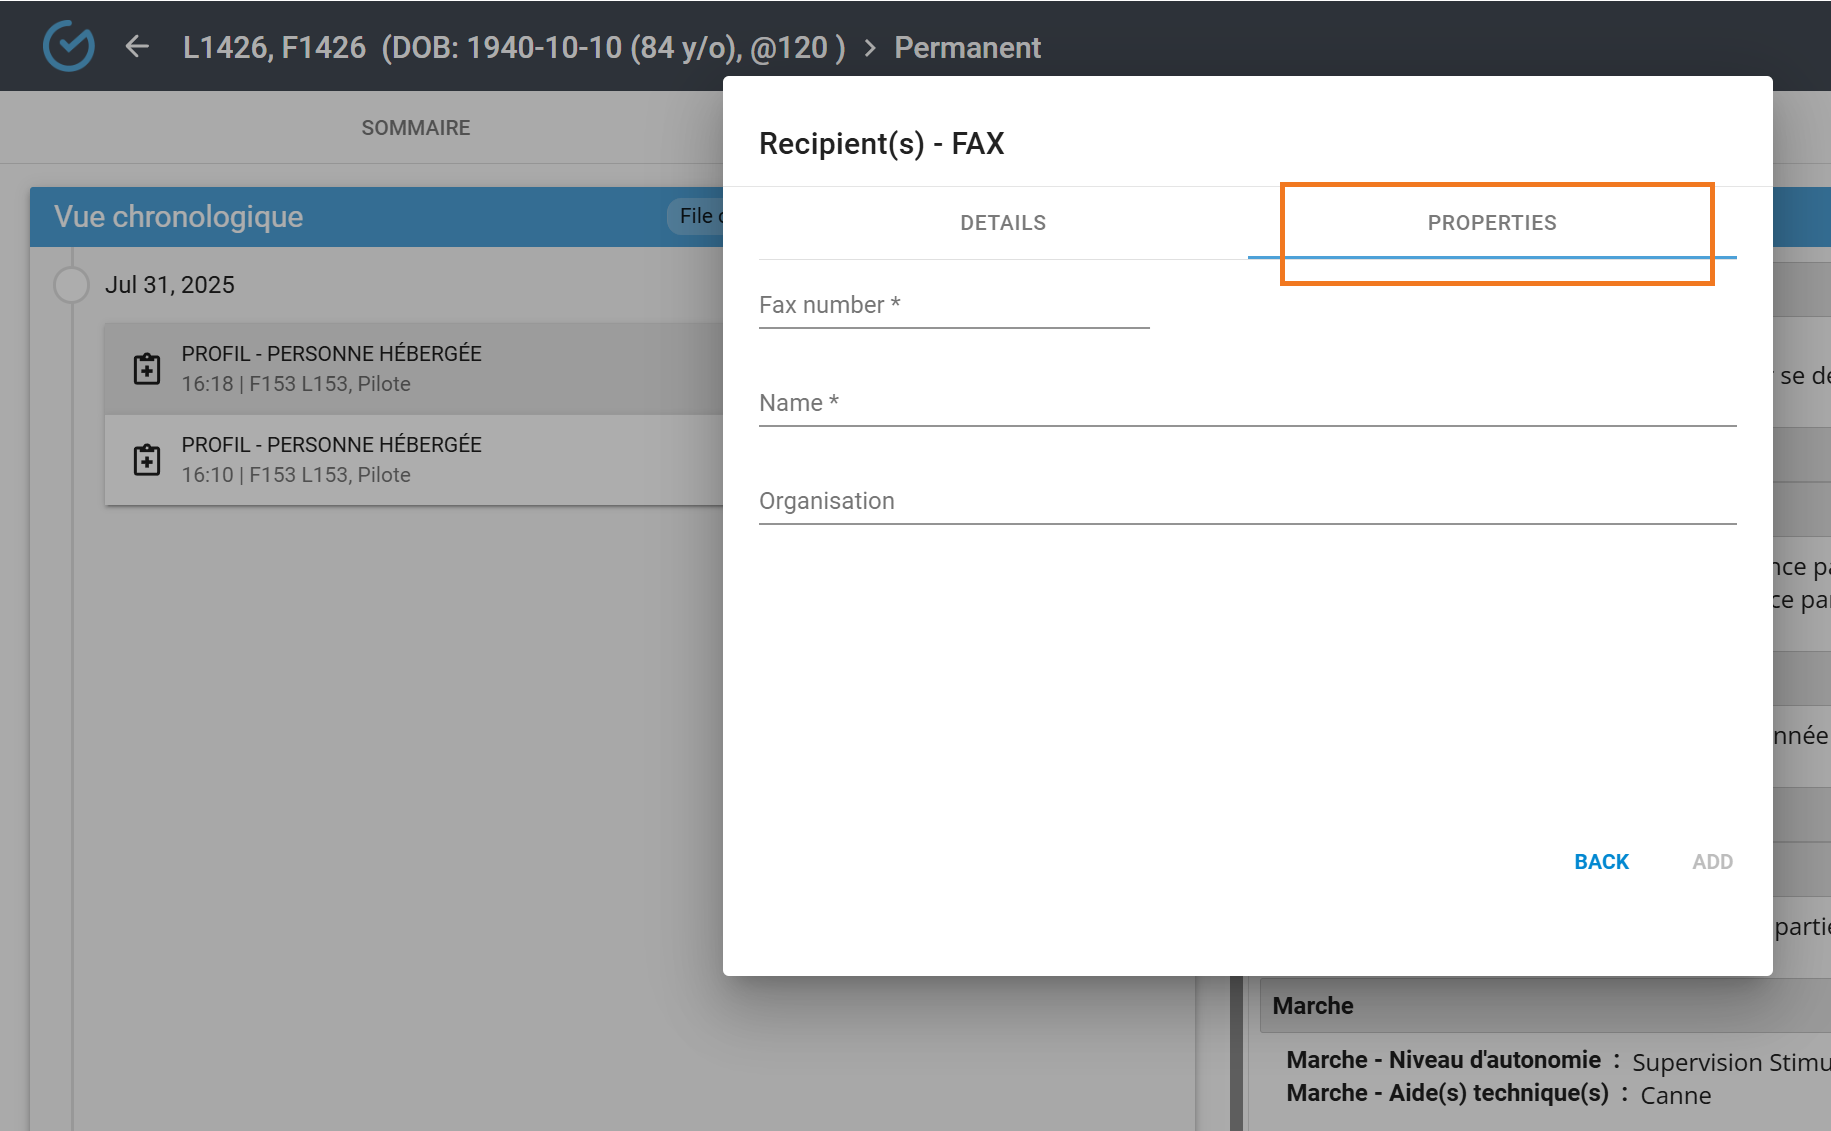This screenshot has width=1831, height=1131.
Task: Click the app logo checkmark icon
Action: pos(69,46)
